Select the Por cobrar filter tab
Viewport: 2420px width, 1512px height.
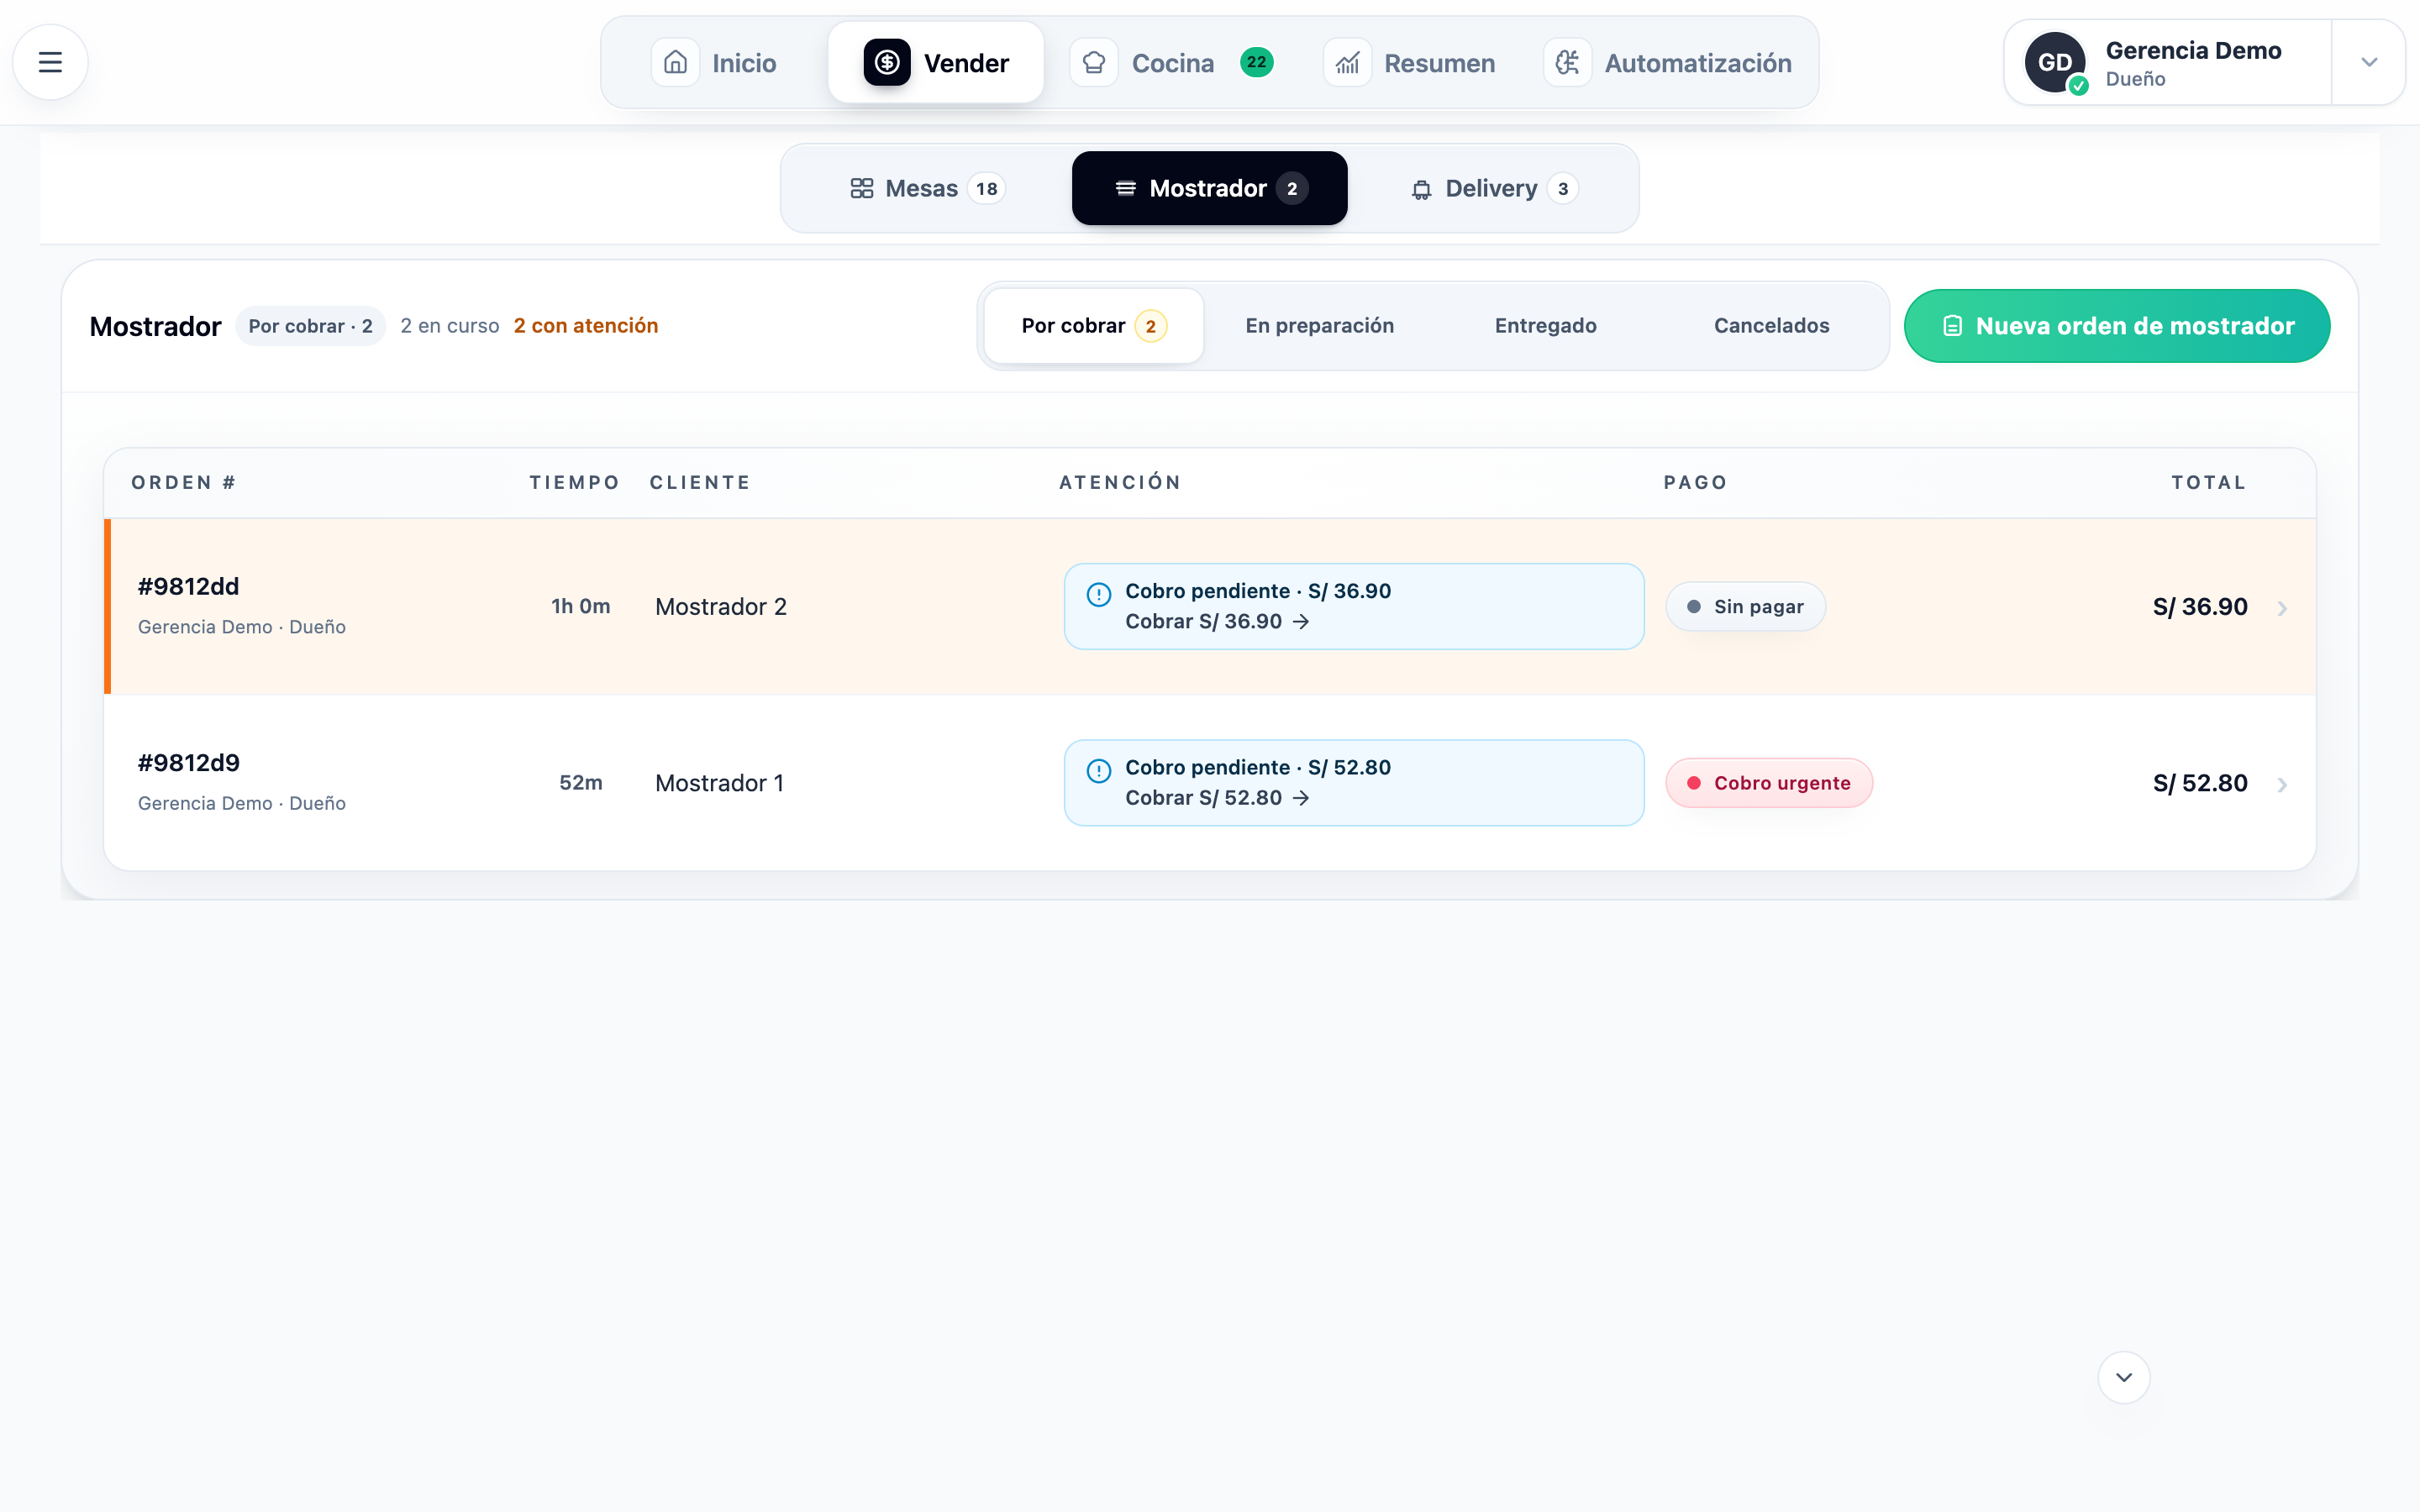tap(1094, 326)
